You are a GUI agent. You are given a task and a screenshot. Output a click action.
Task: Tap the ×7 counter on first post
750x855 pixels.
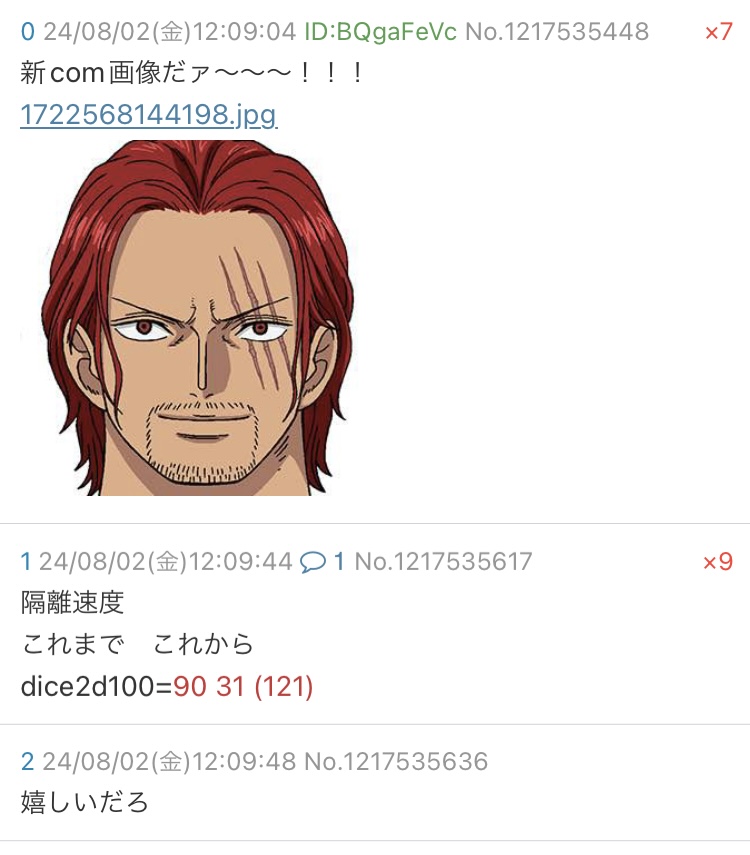point(718,32)
